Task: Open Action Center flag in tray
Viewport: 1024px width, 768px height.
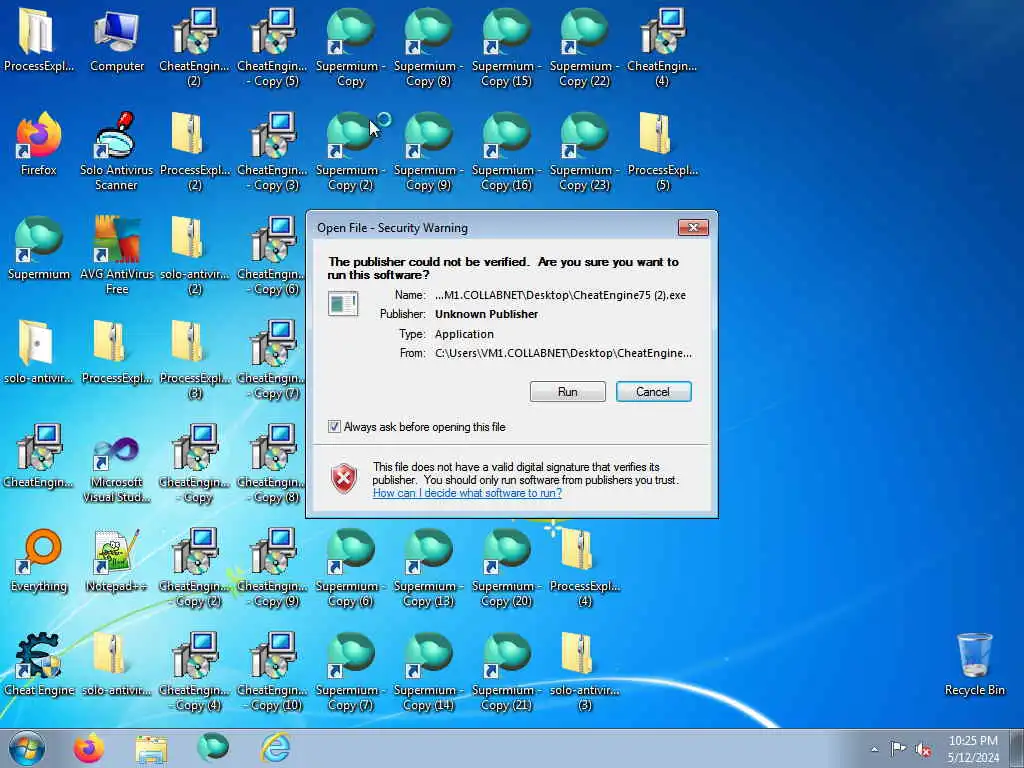Action: click(898, 749)
